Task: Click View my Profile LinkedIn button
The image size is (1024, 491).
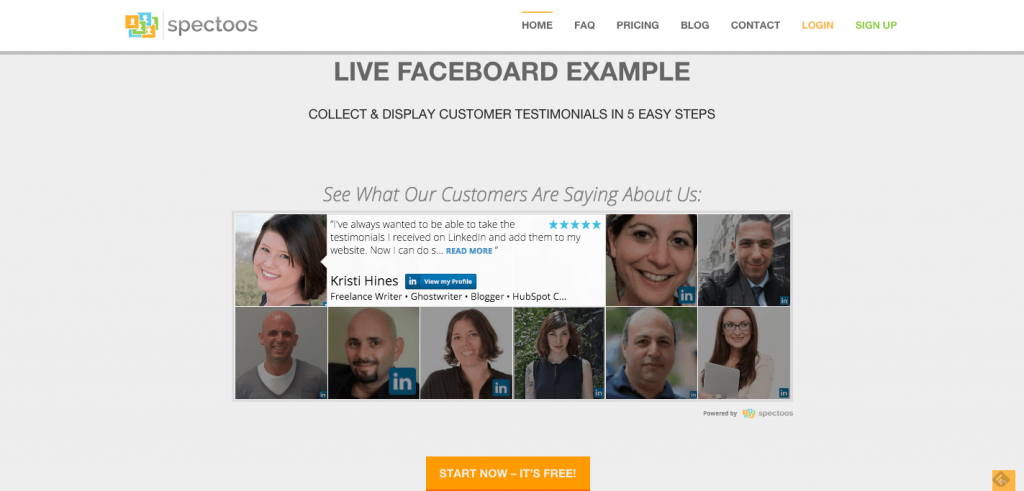Action: point(441,281)
